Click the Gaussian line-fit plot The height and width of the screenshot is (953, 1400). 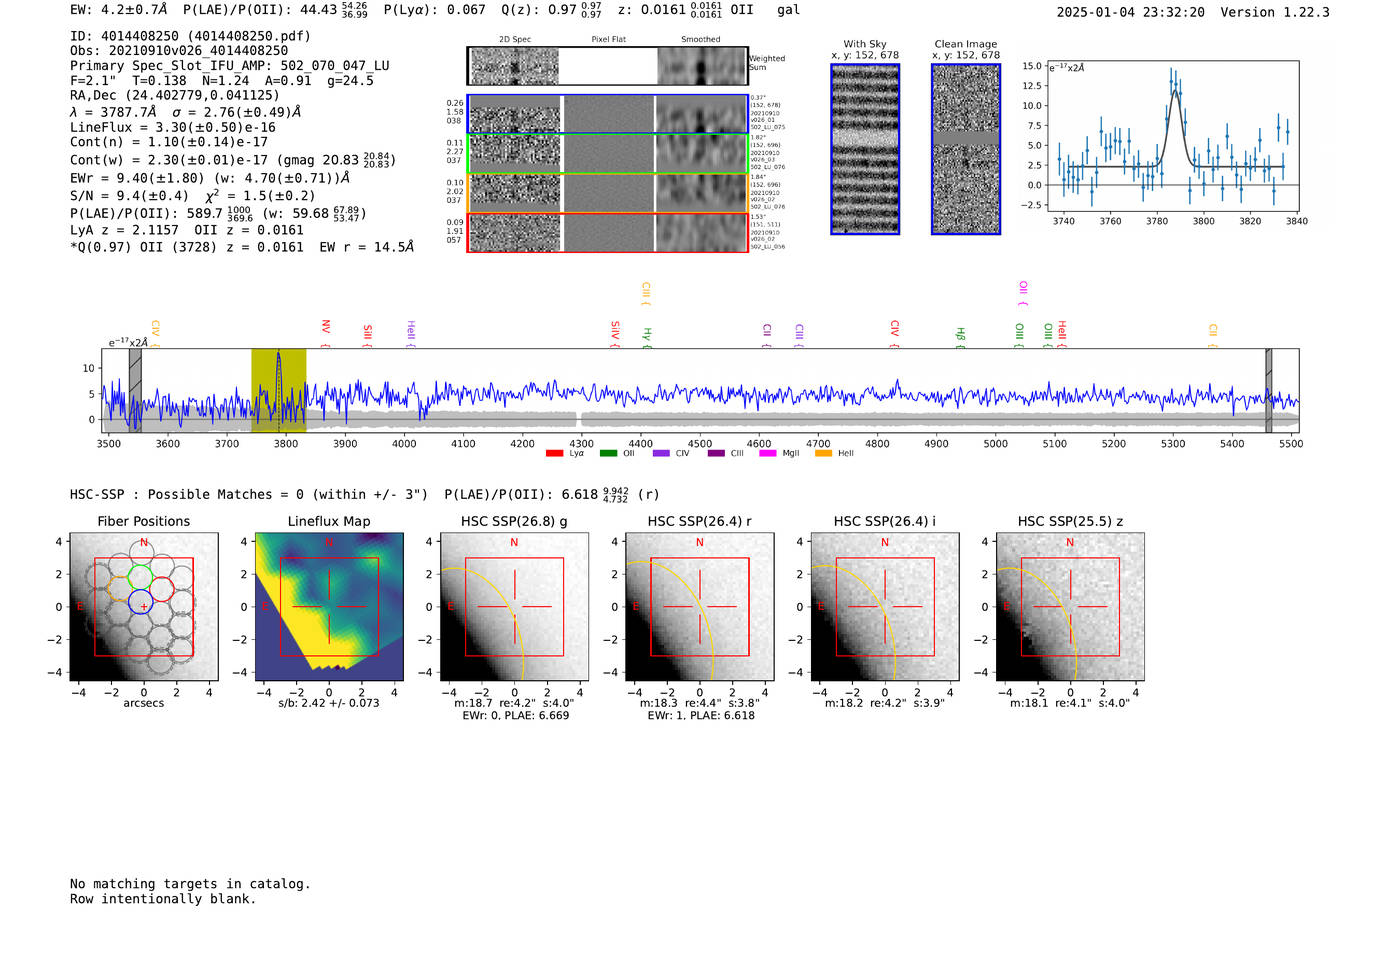pos(1172,135)
